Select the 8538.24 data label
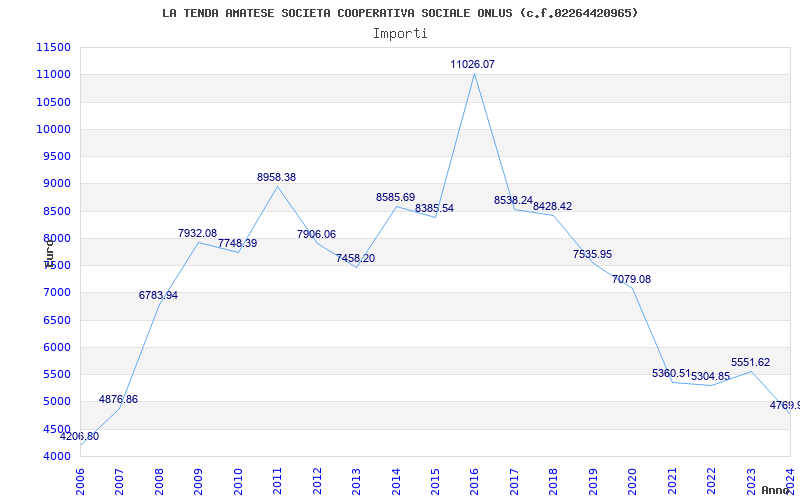The image size is (800, 500). [513, 200]
